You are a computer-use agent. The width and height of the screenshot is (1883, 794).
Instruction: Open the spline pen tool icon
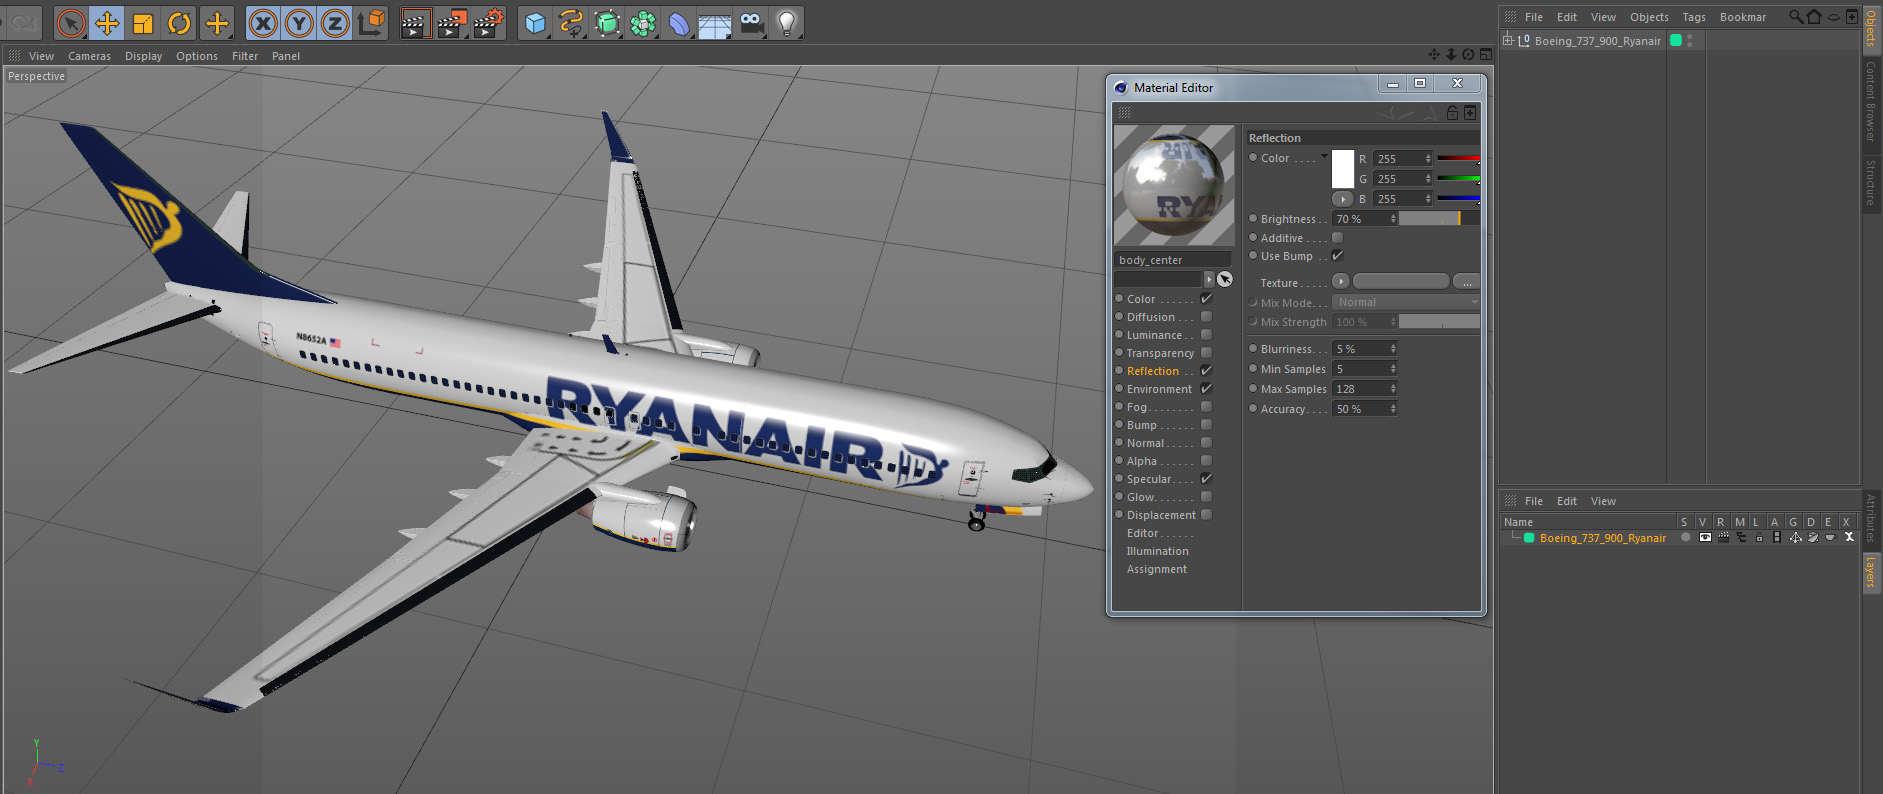[x=571, y=23]
